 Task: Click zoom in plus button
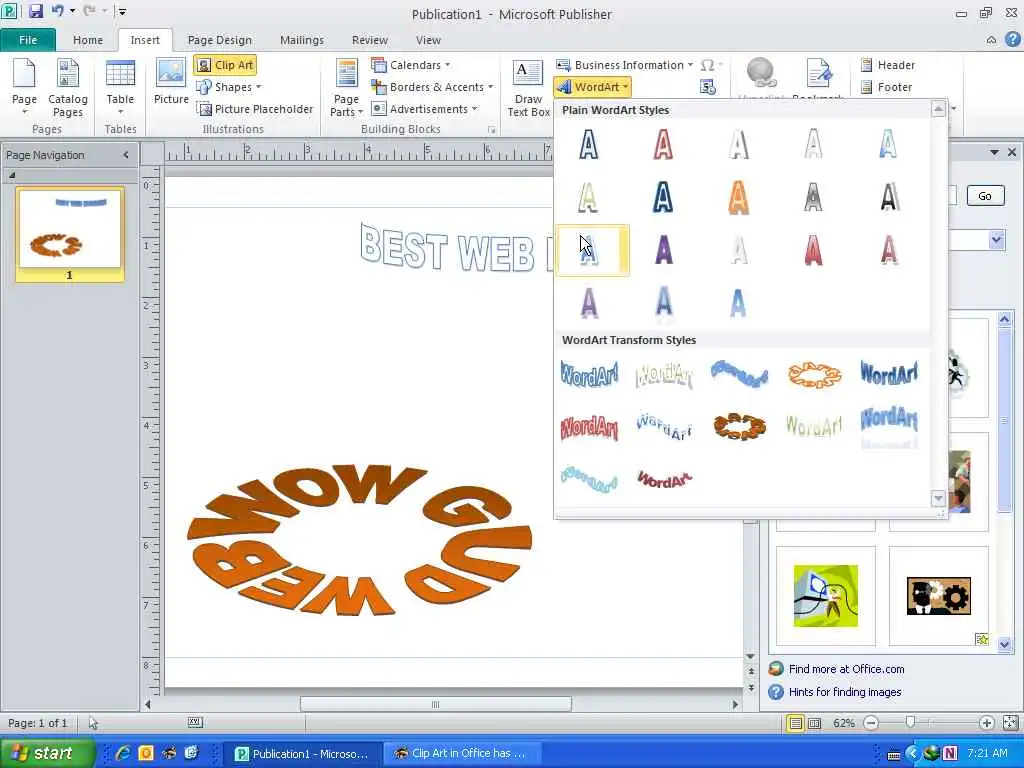pyautogui.click(x=986, y=723)
